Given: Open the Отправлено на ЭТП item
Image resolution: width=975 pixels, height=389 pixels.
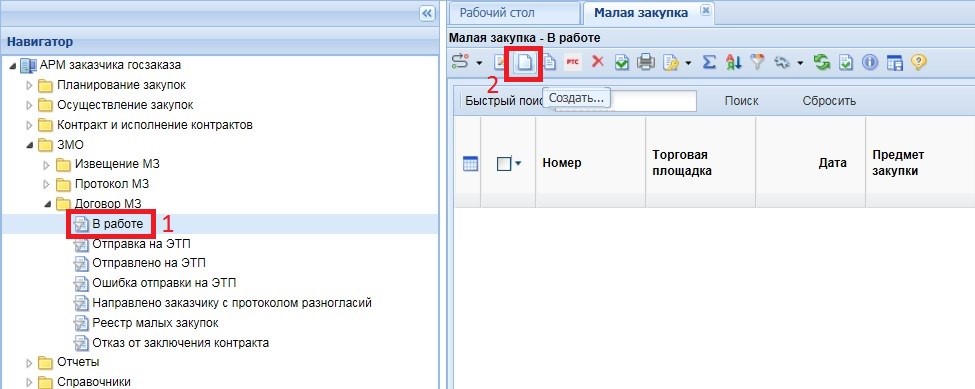Looking at the screenshot, I should pyautogui.click(x=149, y=263).
